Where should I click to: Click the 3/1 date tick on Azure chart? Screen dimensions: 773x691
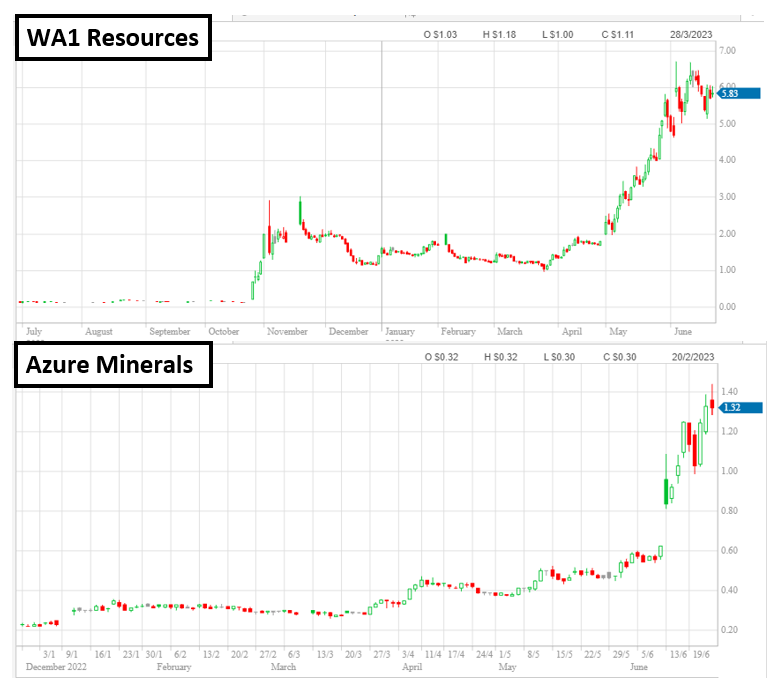[49, 654]
